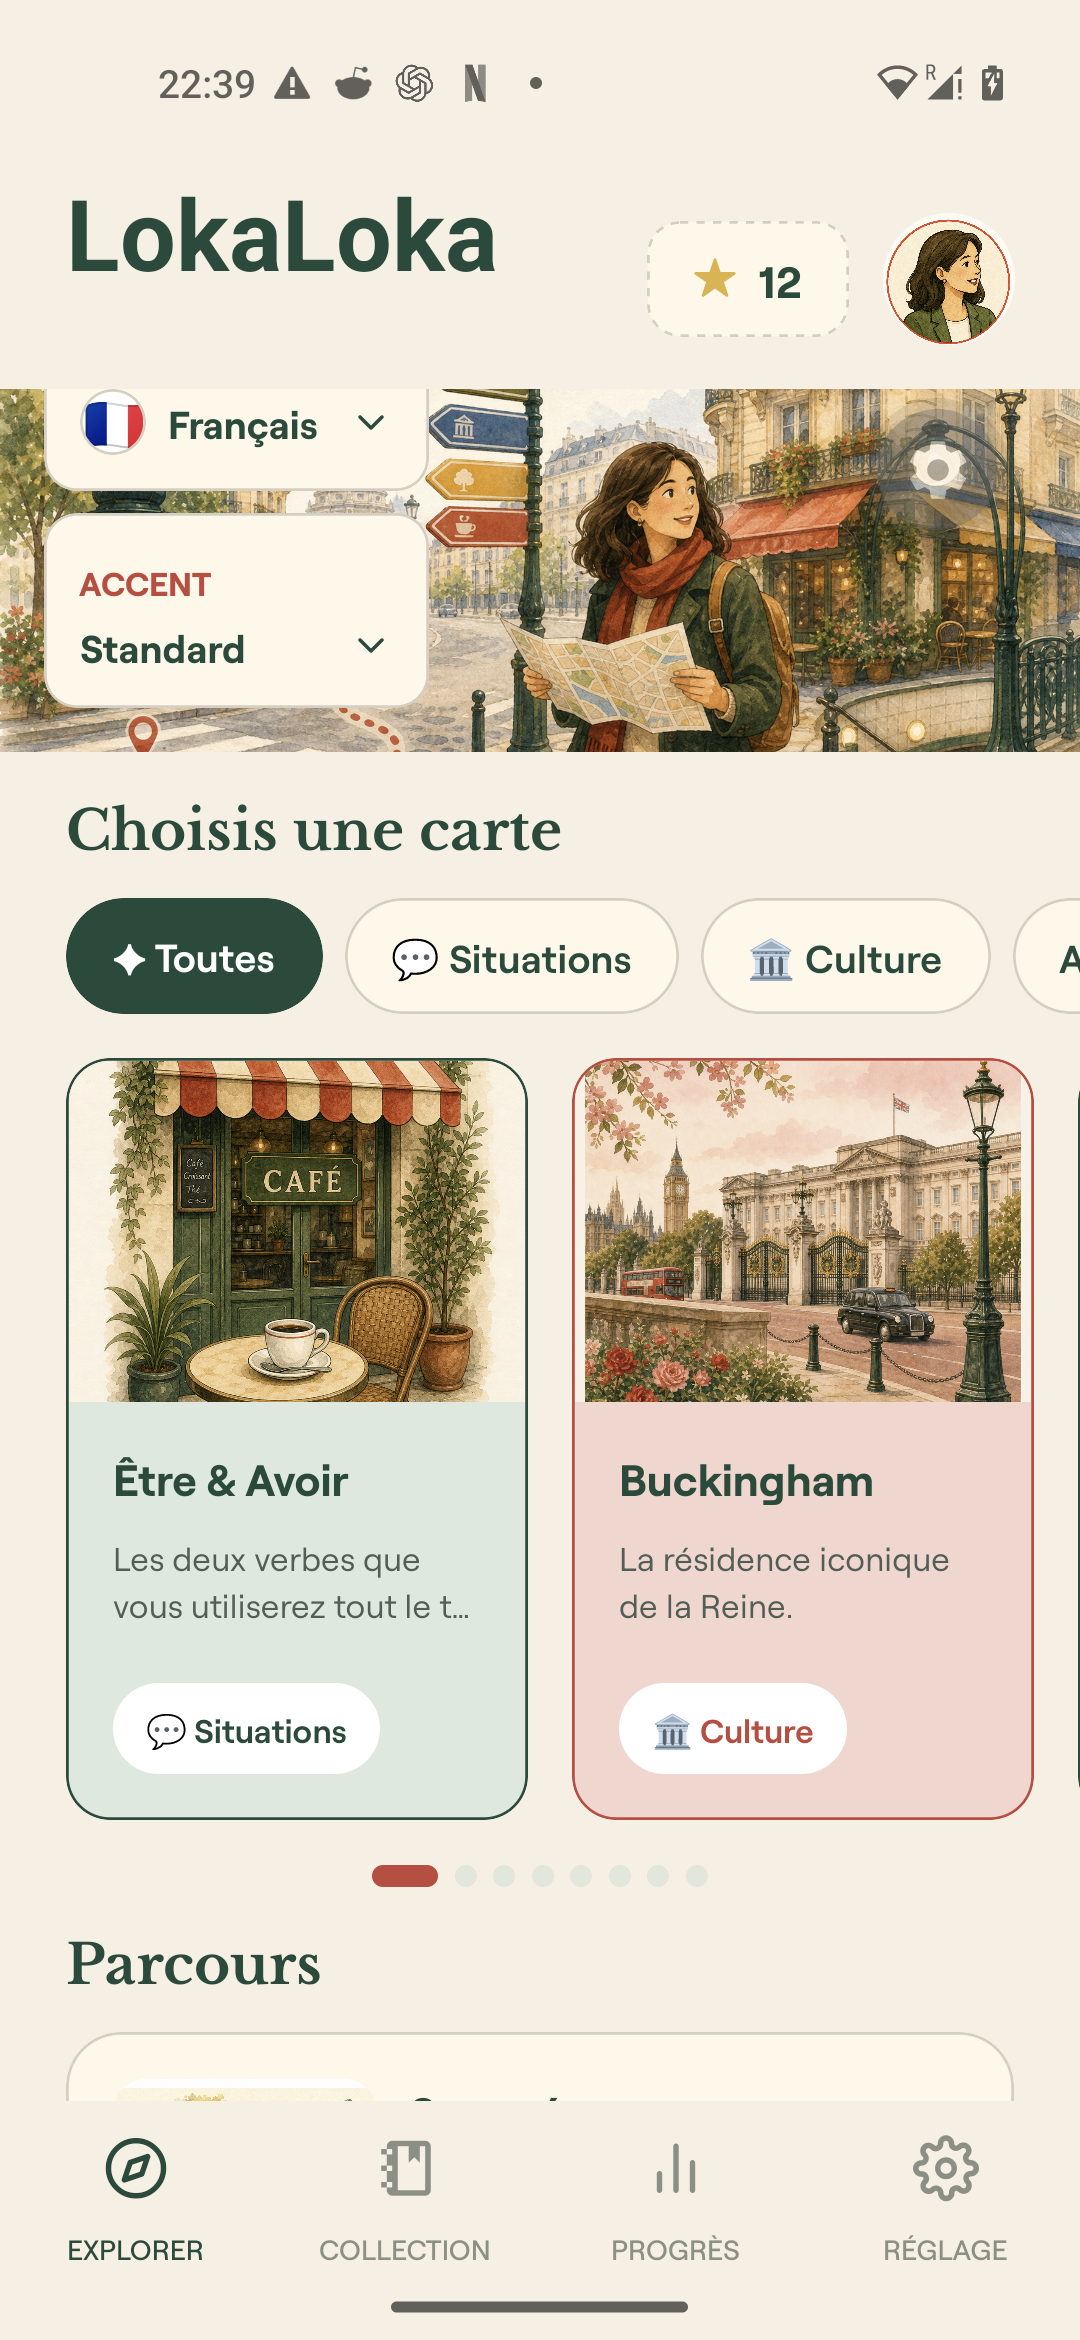Jump to the second carousel page dot

(466, 1876)
